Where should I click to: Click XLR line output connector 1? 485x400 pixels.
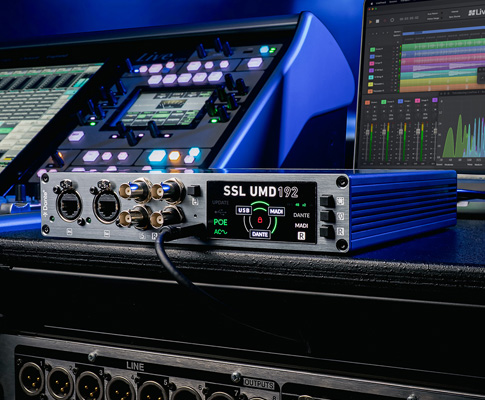coord(31,379)
